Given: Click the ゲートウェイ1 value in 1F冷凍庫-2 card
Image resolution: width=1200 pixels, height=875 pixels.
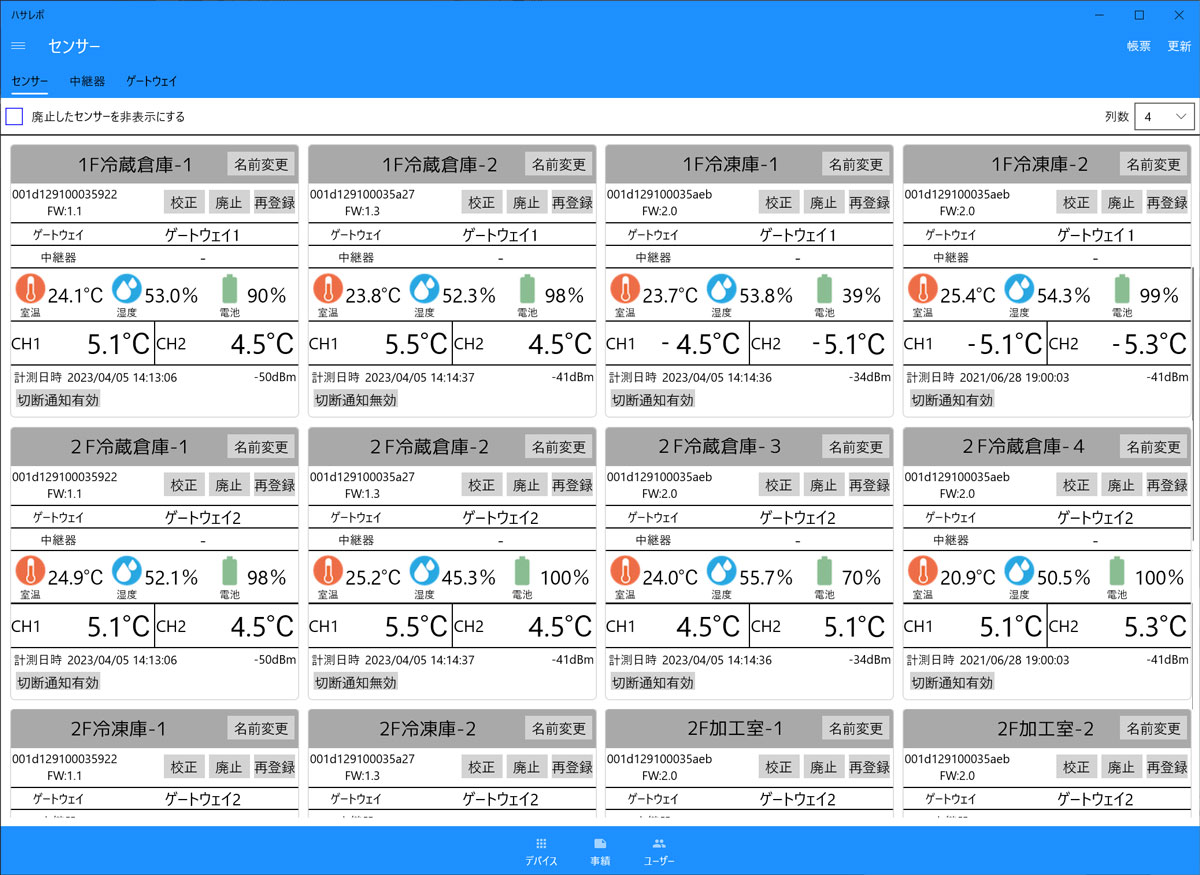Looking at the screenshot, I should tap(1096, 235).
